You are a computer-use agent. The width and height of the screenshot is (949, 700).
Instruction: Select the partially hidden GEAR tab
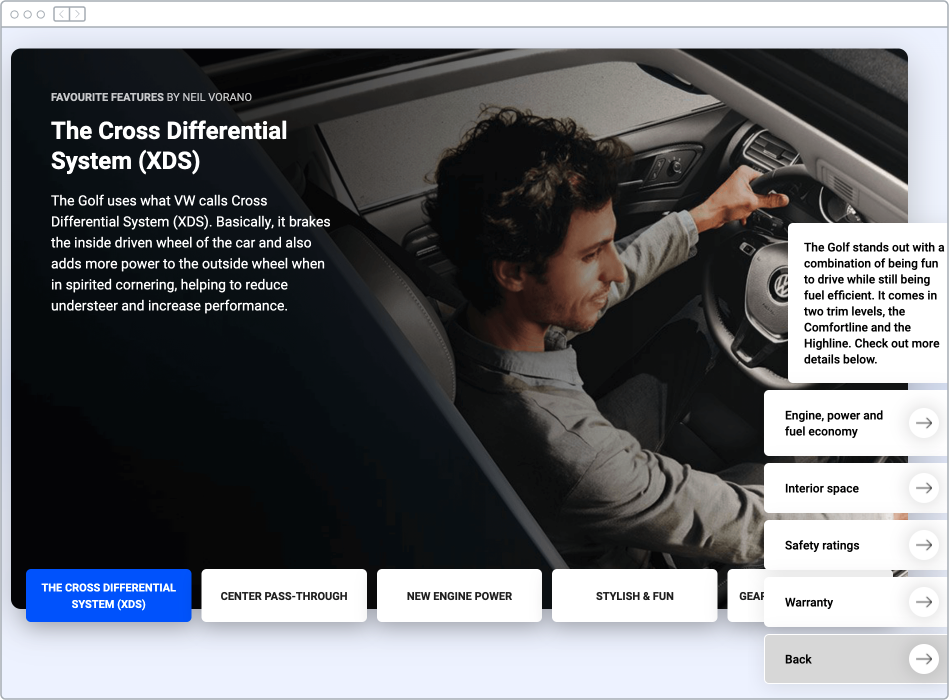[746, 595]
